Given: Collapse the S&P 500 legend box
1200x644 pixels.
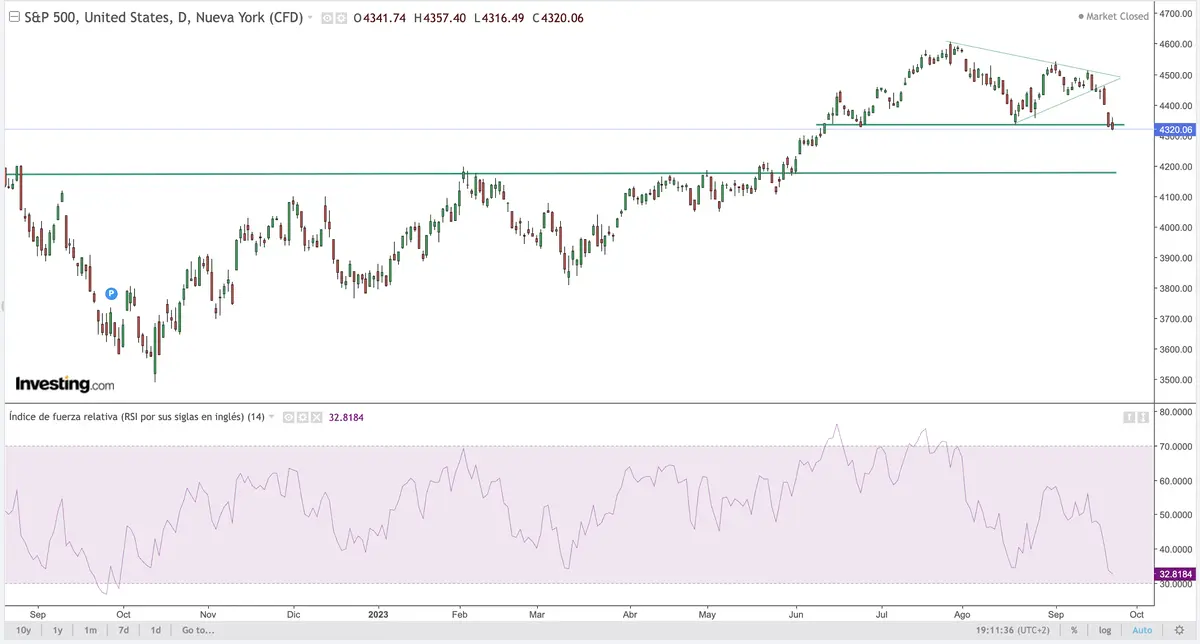Looking at the screenshot, I should pyautogui.click(x=12, y=17).
